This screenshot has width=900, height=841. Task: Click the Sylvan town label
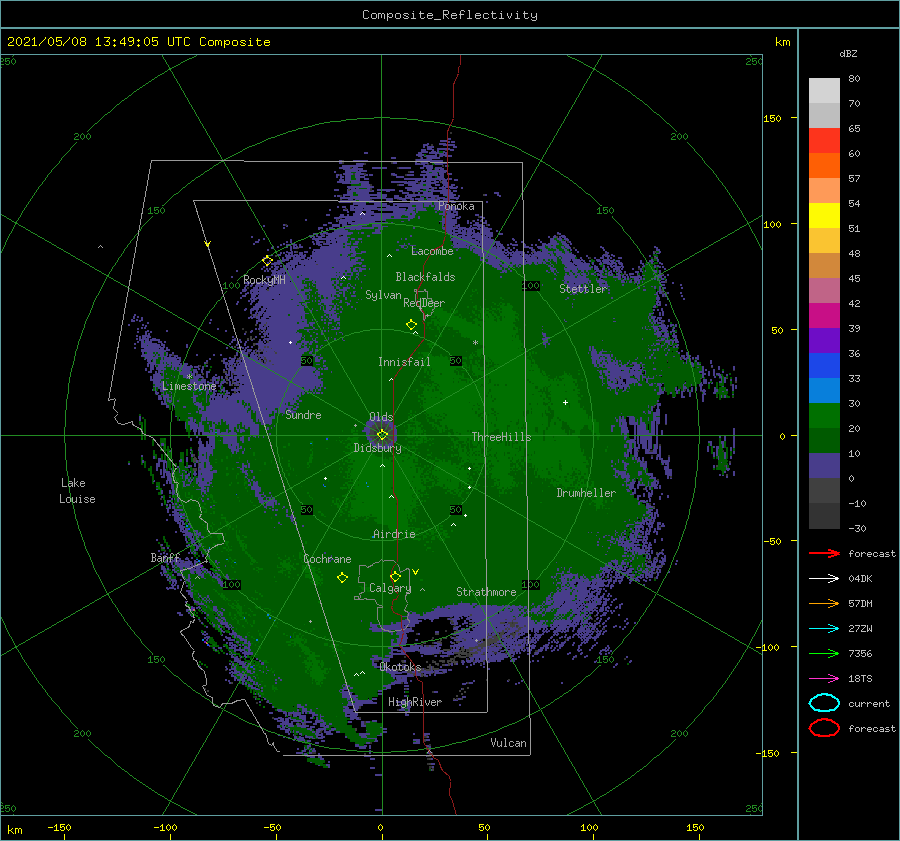[383, 295]
